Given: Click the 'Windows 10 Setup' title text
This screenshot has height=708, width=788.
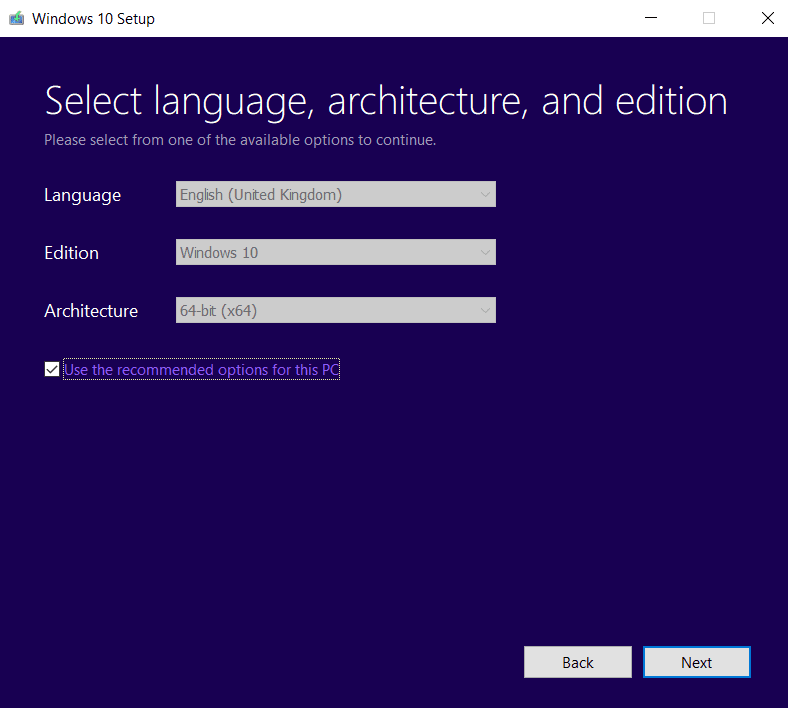Looking at the screenshot, I should (x=93, y=19).
